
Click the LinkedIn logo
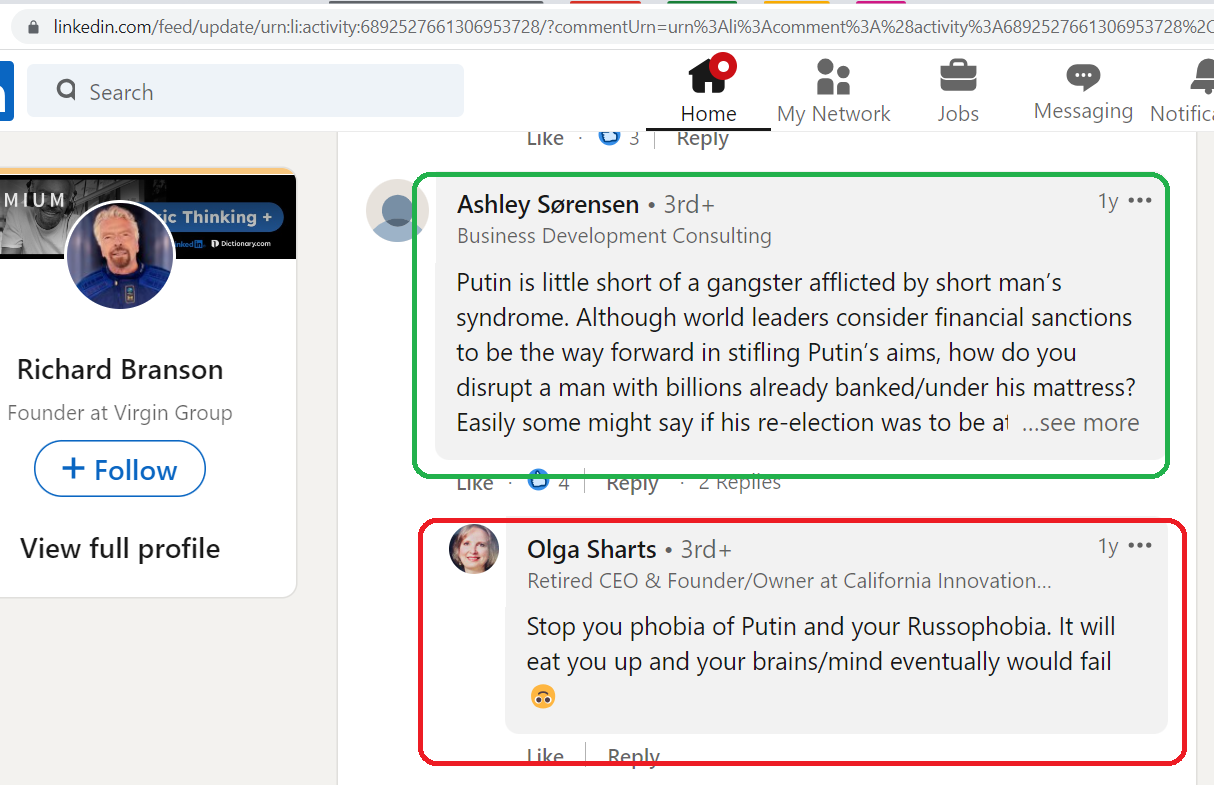[6, 91]
